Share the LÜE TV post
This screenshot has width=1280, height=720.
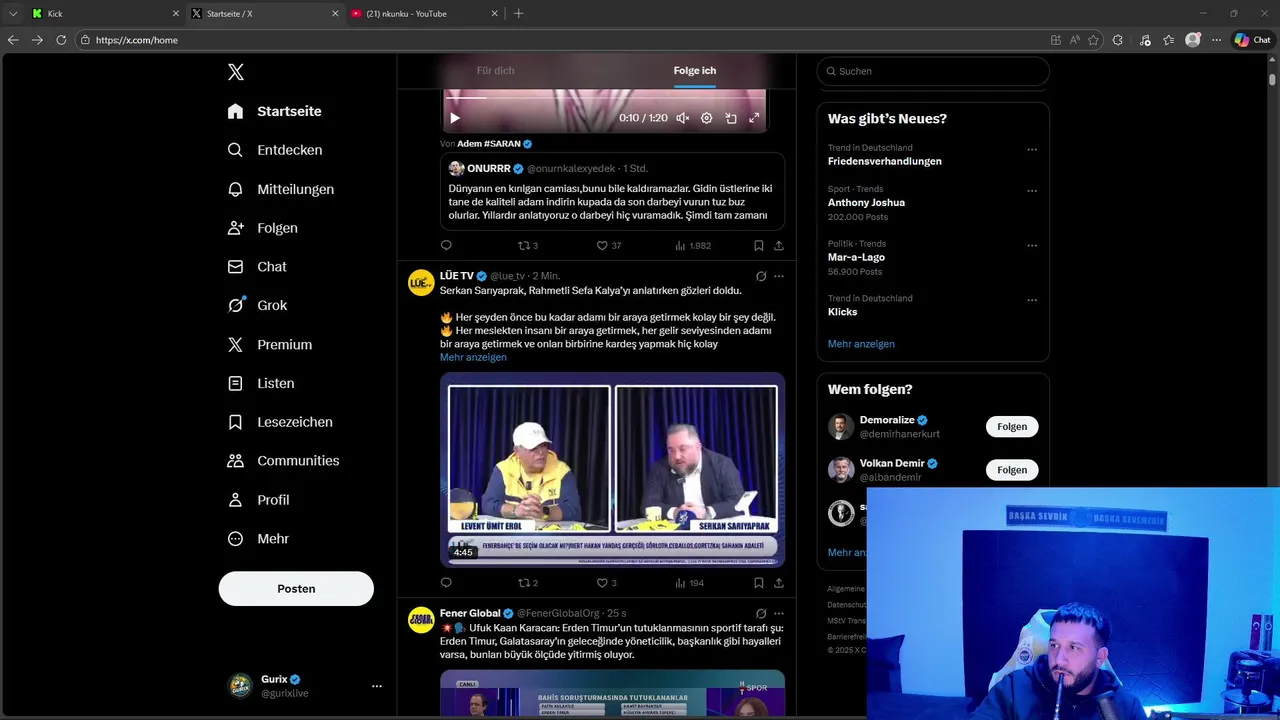pyautogui.click(x=779, y=583)
